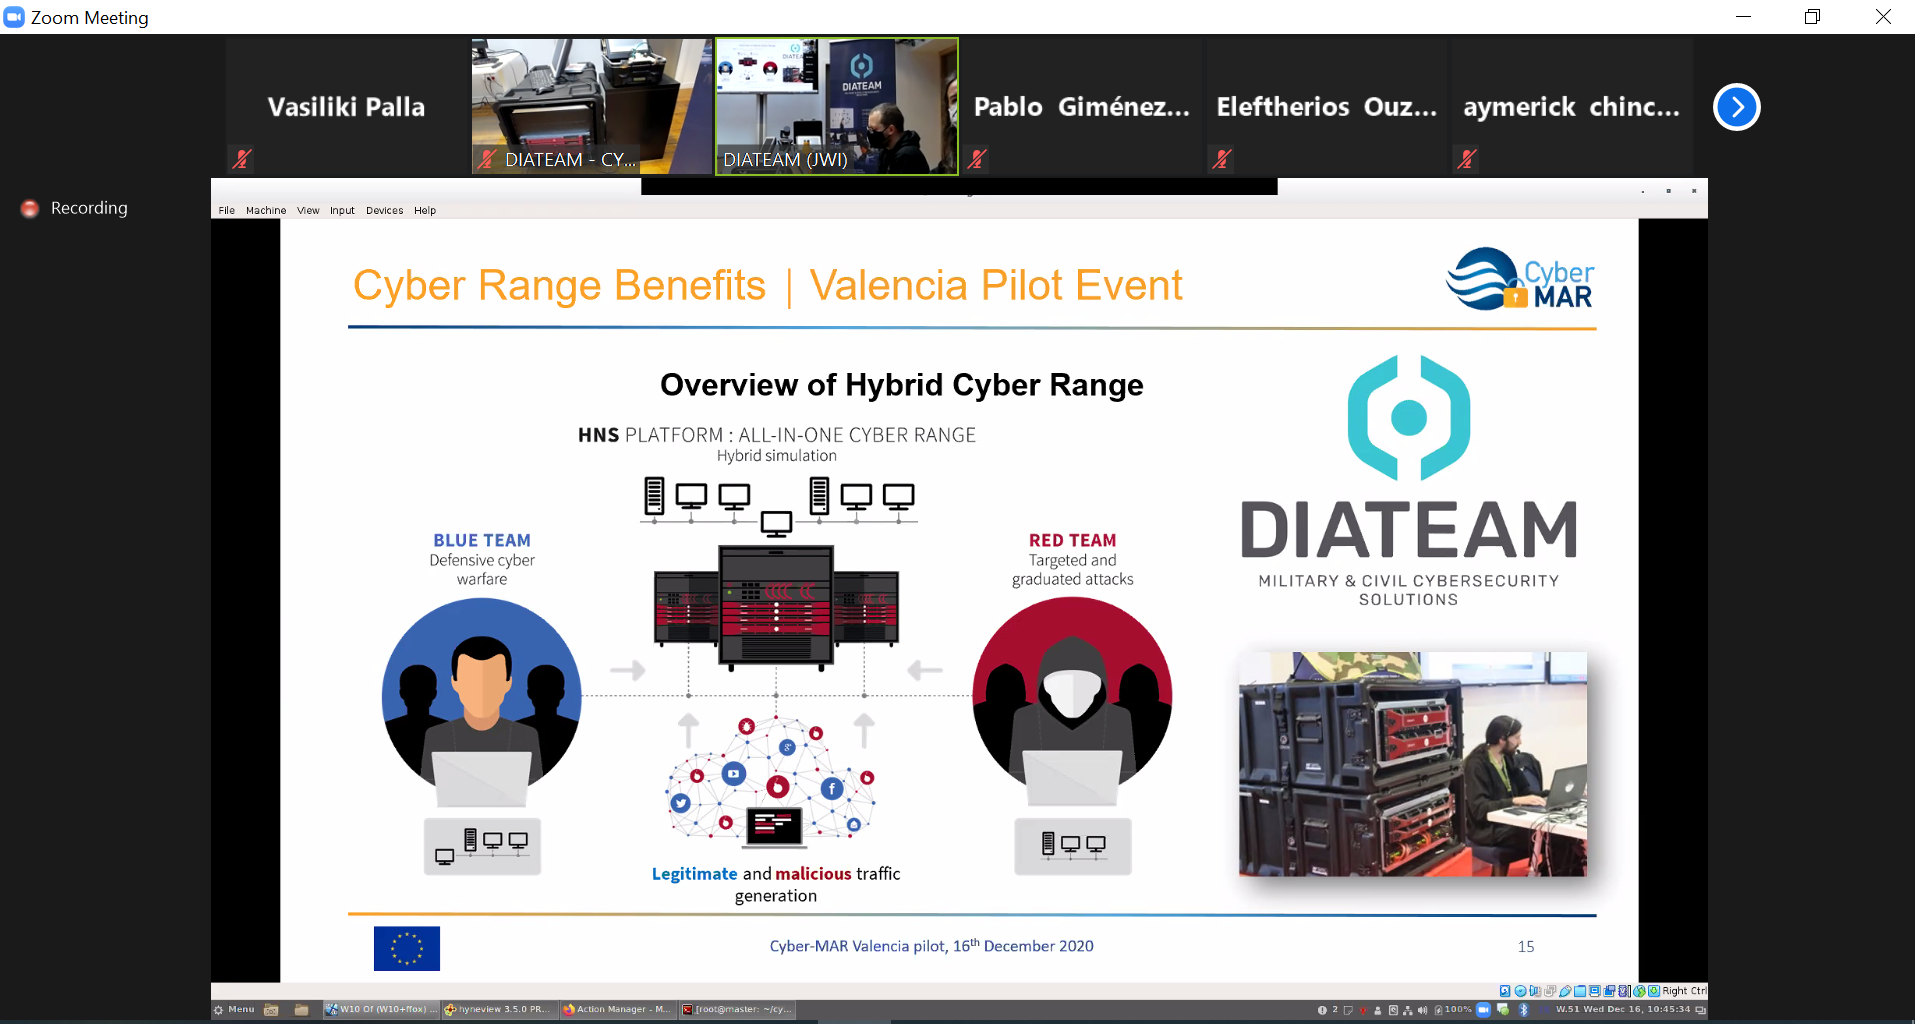1915x1024 pixels.
Task: Click the Eleftherios Ouz participant tile
Action: pos(1326,107)
